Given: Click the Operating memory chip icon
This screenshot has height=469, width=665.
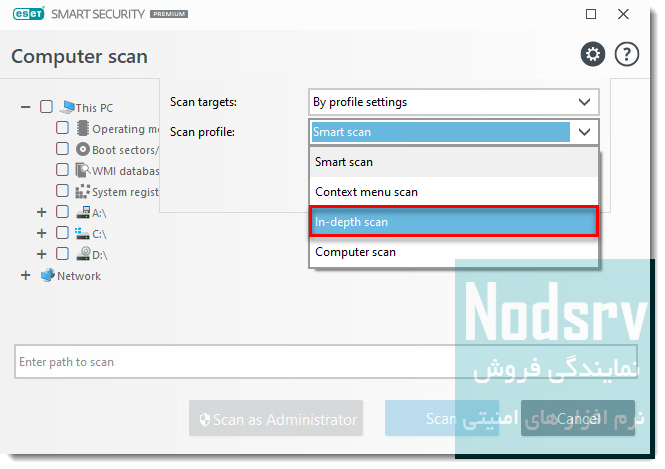Looking at the screenshot, I should click(83, 128).
